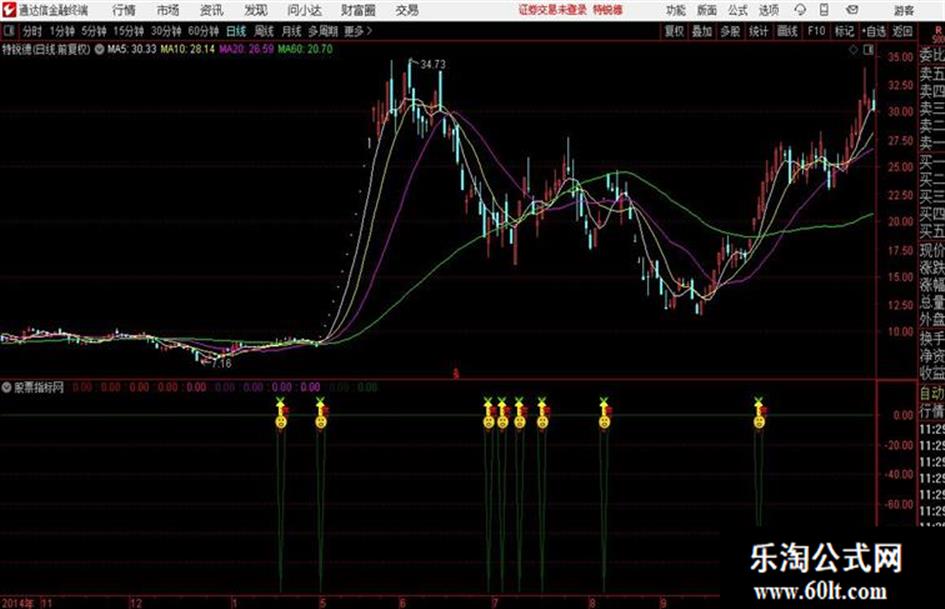The width and height of the screenshot is (945, 609).
Task: Switch to the 30分钟 period tab
Action: point(166,31)
